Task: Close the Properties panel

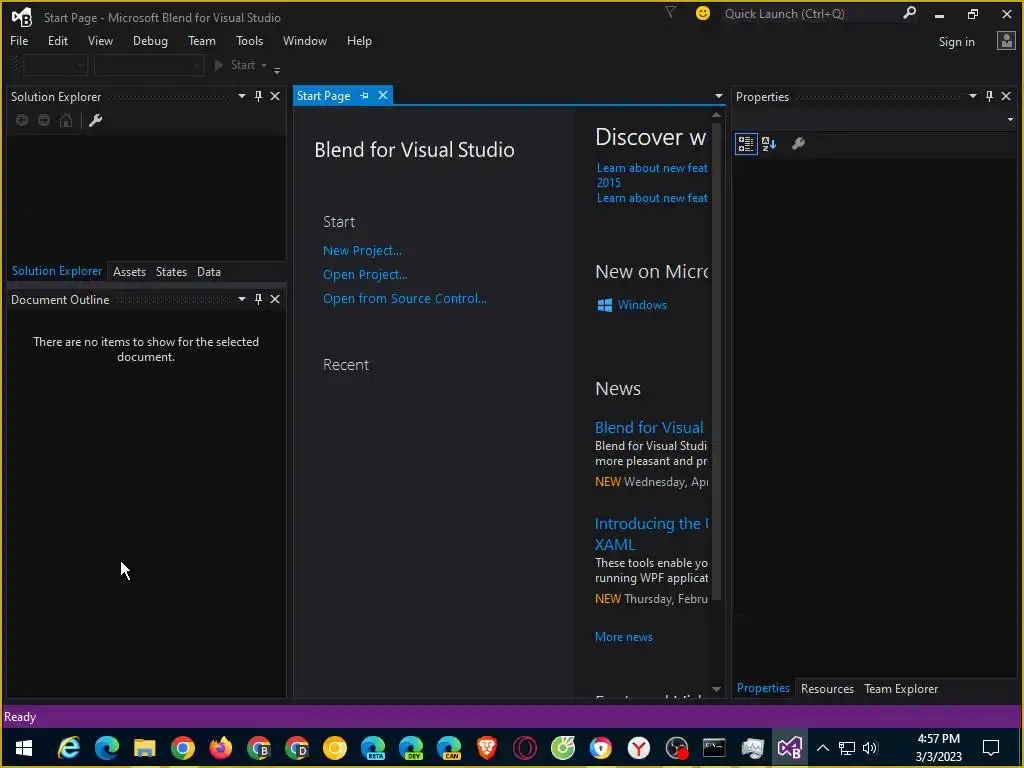Action: pos(1006,96)
